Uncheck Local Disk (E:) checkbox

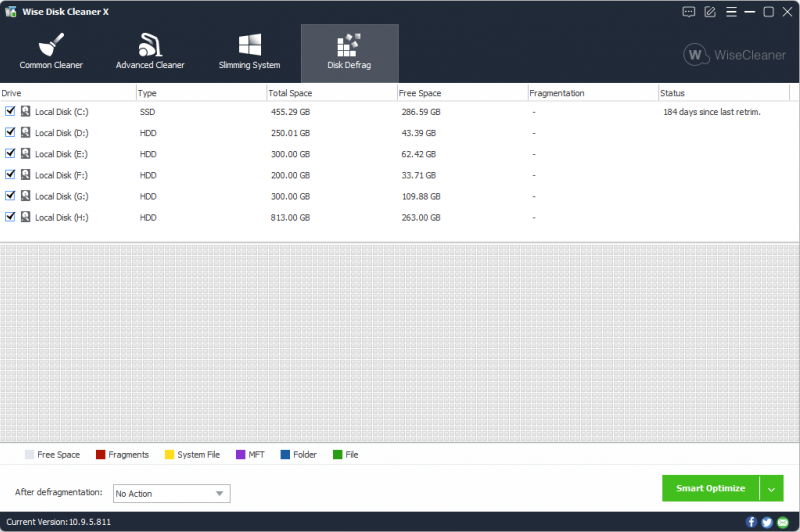click(10, 153)
